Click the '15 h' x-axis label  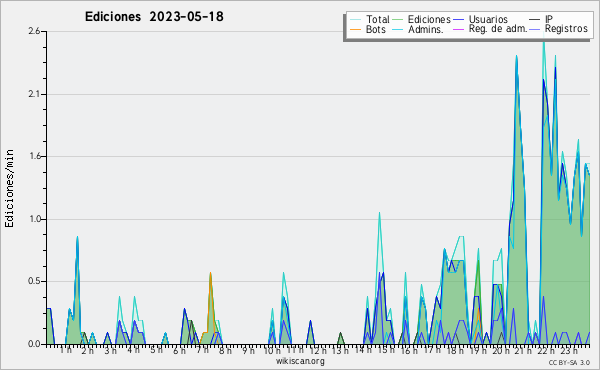386,350
